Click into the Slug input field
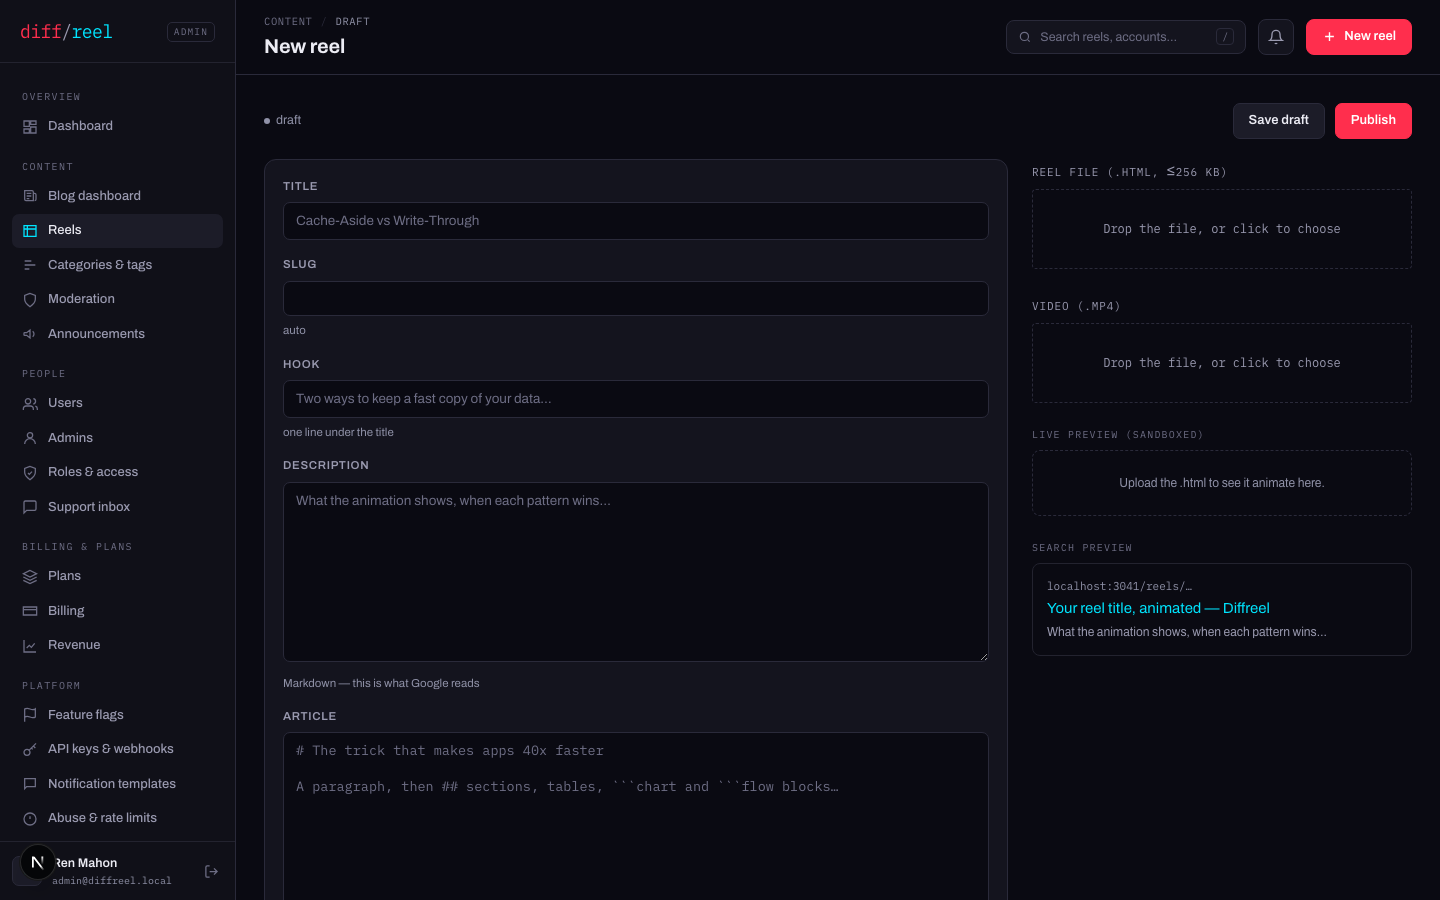 [x=636, y=299]
